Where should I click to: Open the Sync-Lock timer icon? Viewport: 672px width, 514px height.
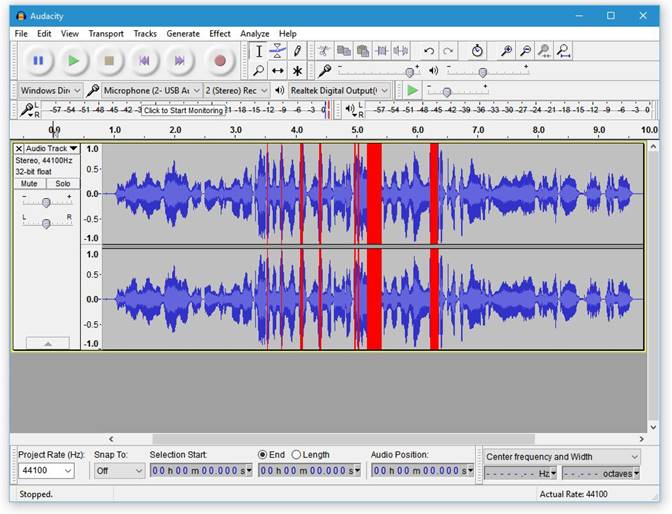[477, 51]
